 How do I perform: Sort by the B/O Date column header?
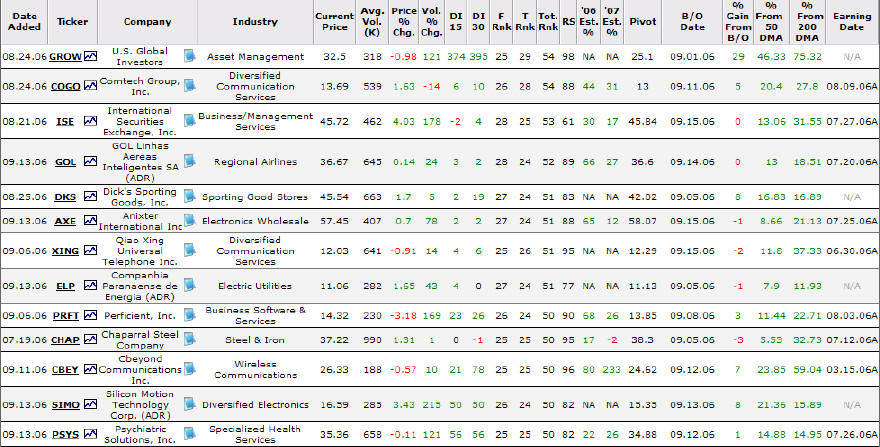tap(693, 22)
